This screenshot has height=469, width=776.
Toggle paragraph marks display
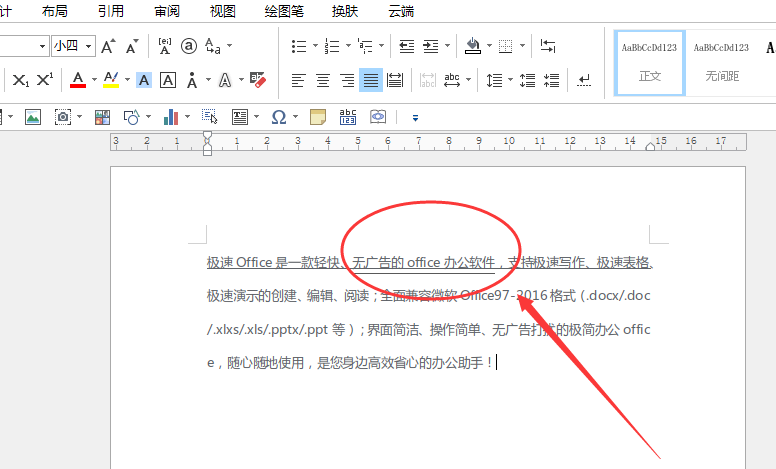click(x=584, y=80)
